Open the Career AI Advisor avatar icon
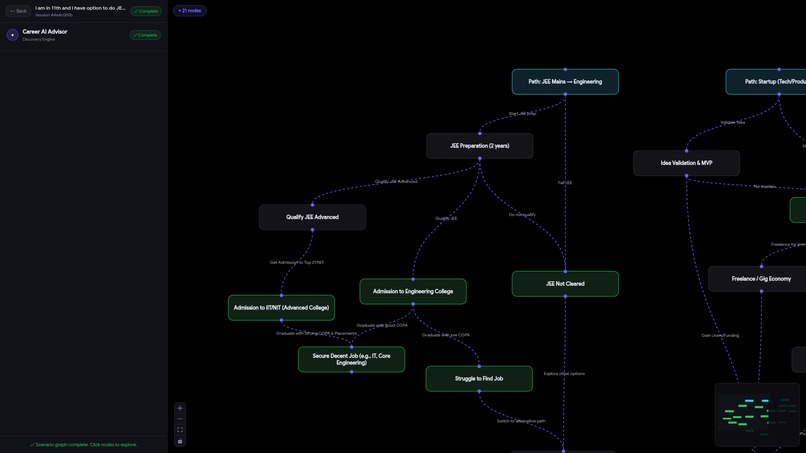Image resolution: width=806 pixels, height=453 pixels. 12,35
